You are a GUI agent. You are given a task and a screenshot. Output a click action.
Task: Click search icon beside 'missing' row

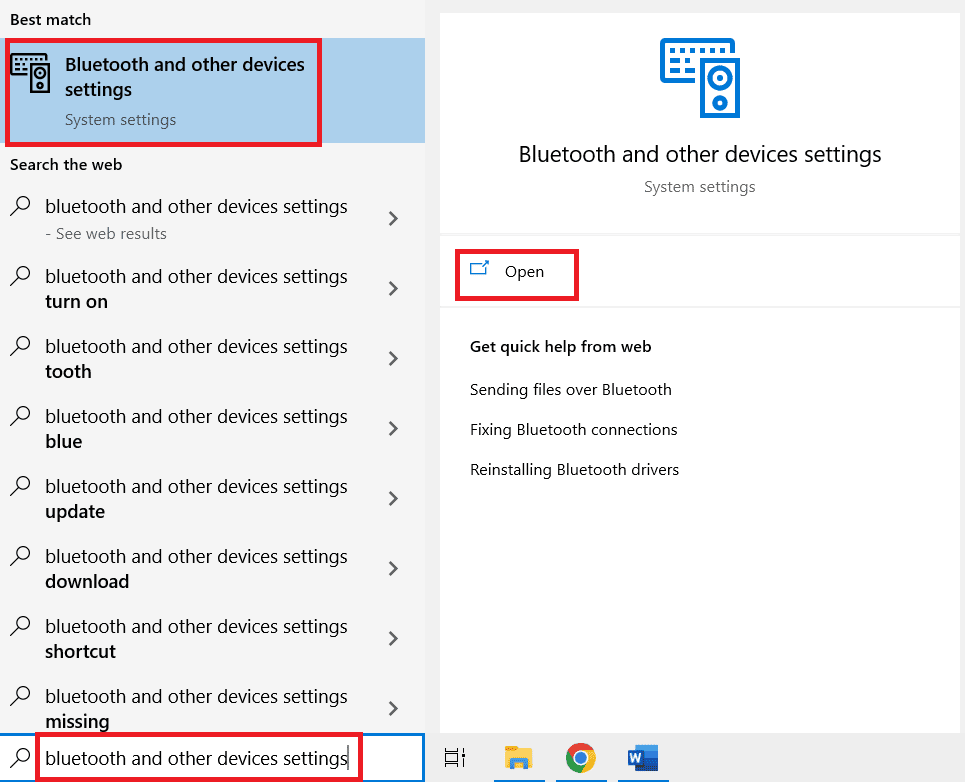pyautogui.click(x=20, y=696)
